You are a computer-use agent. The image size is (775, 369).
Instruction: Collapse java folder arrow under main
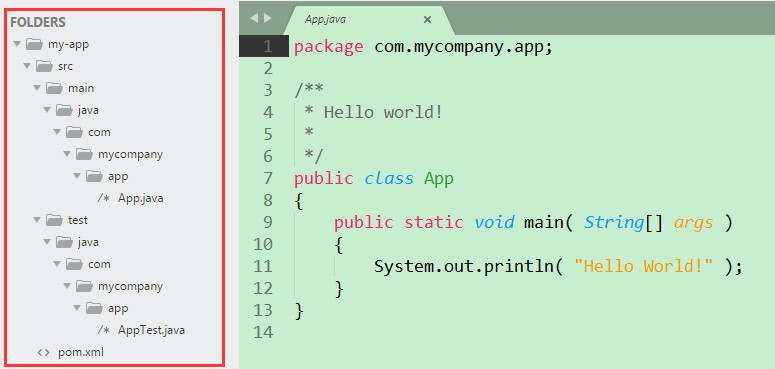point(47,110)
